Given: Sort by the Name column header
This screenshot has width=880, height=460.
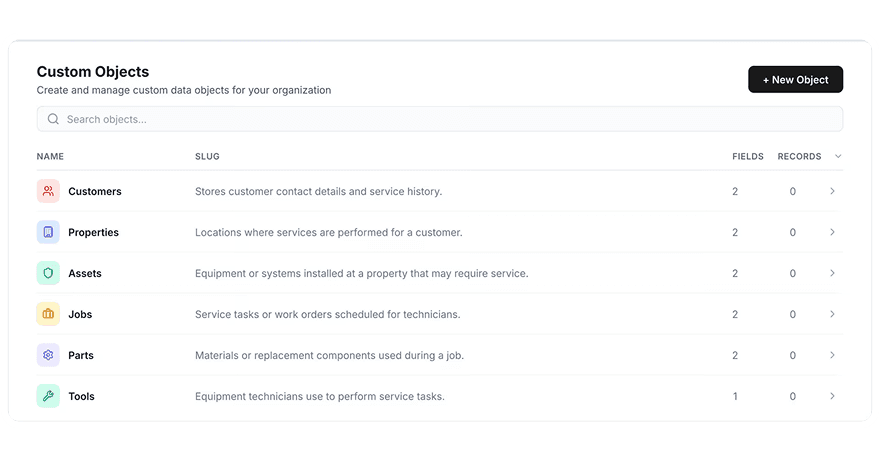Looking at the screenshot, I should 50,156.
